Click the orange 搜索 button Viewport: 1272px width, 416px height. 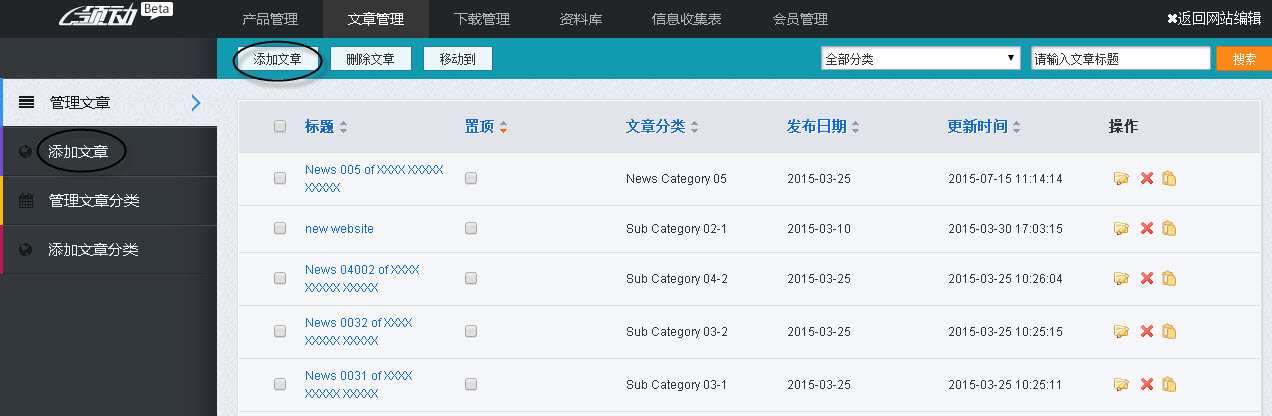[1244, 59]
